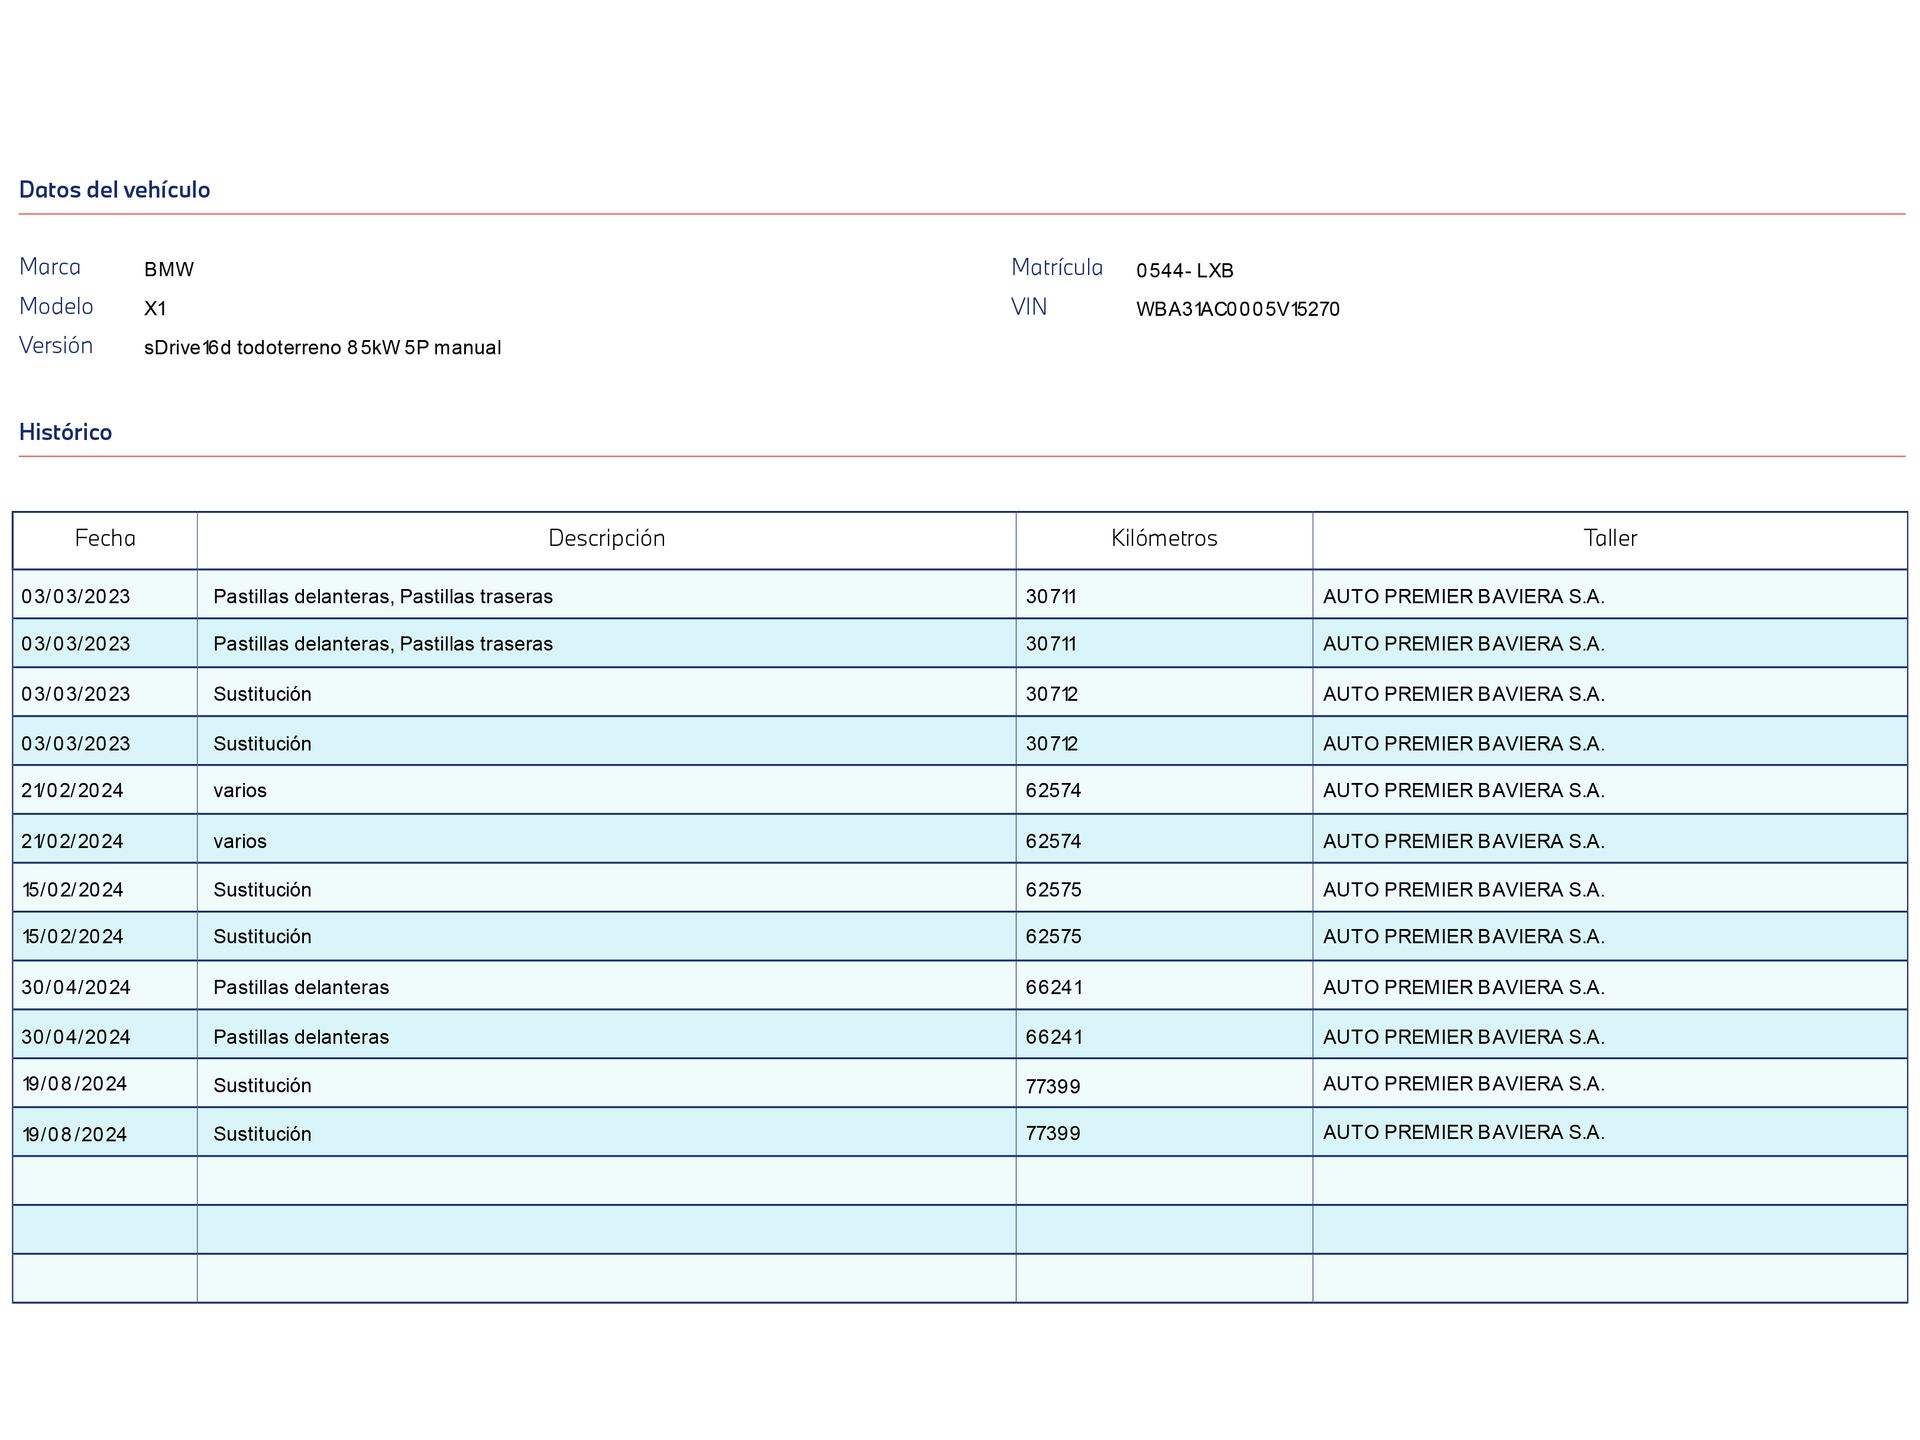Image resolution: width=1920 pixels, height=1440 pixels.
Task: Select the 'Taller' column header
Action: [1610, 538]
